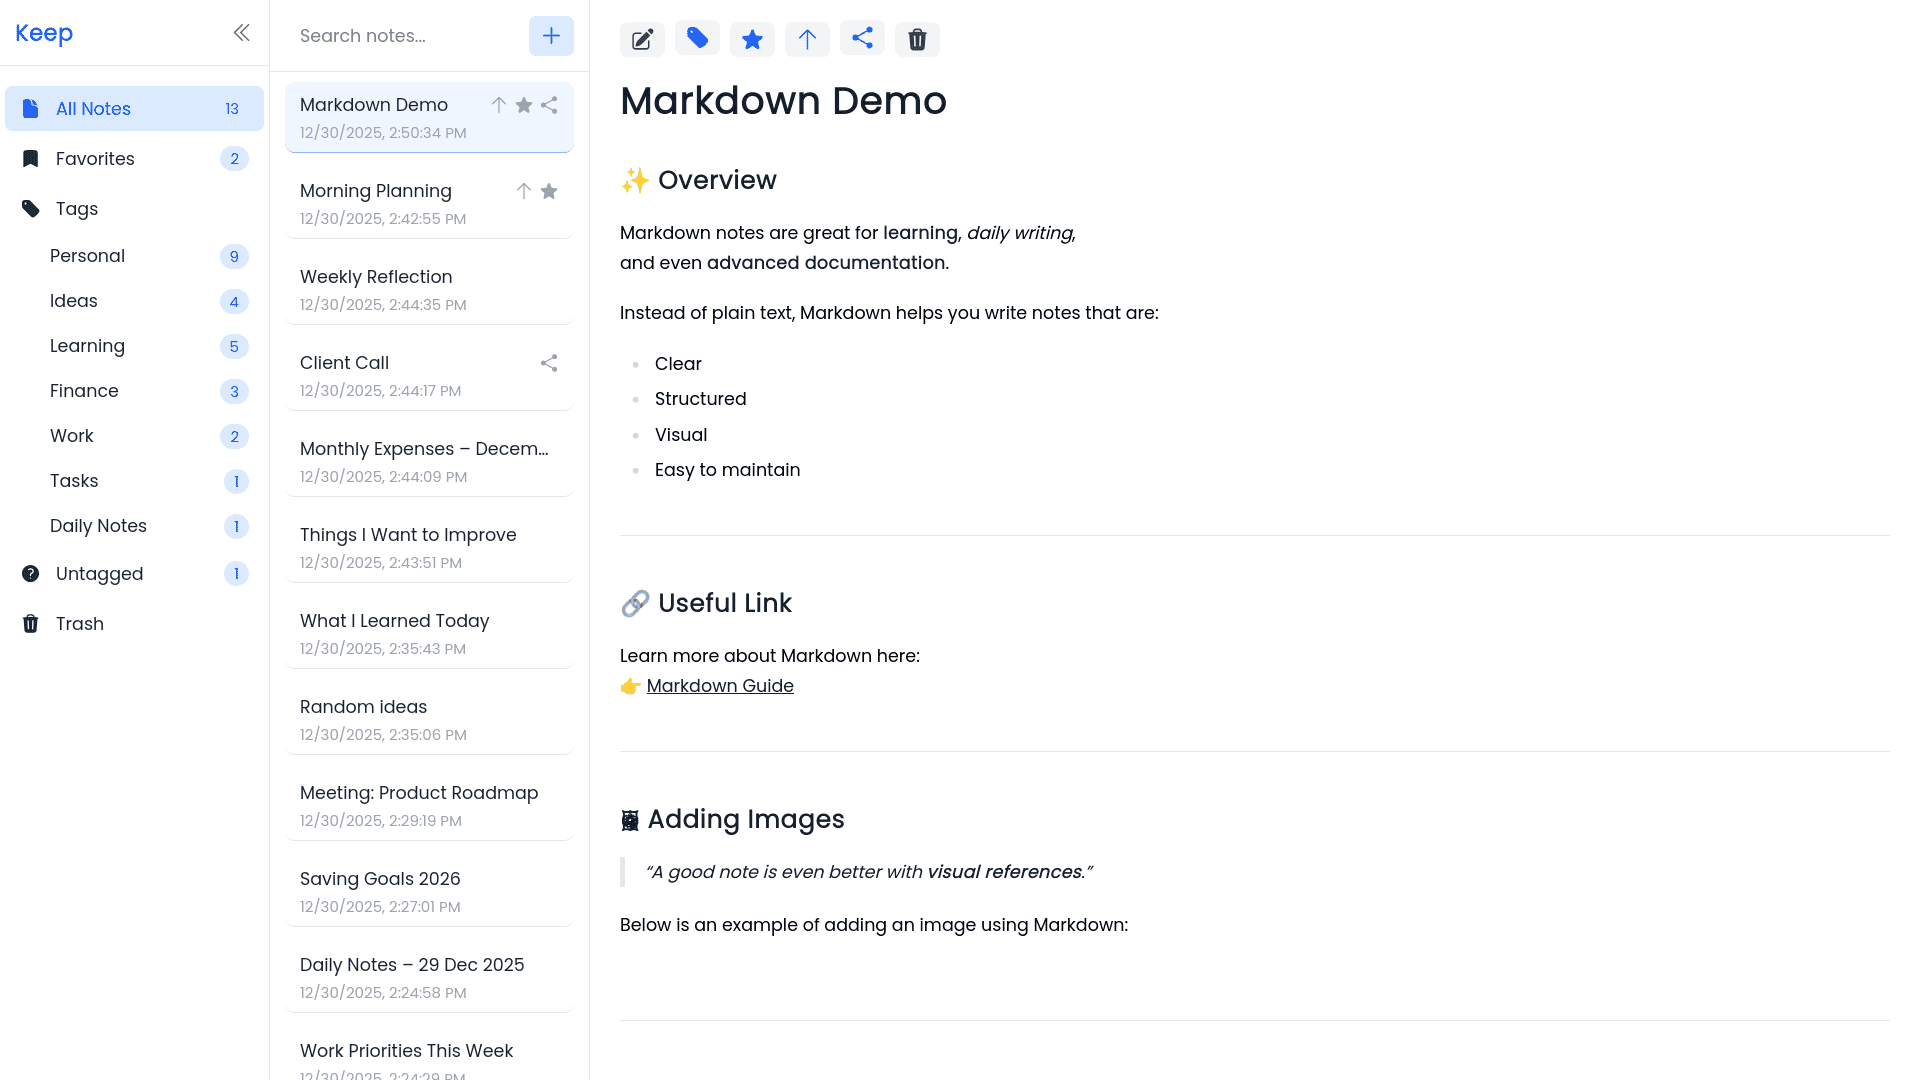1920x1080 pixels.
Task: Select the Untagged notes filter
Action: tap(100, 574)
